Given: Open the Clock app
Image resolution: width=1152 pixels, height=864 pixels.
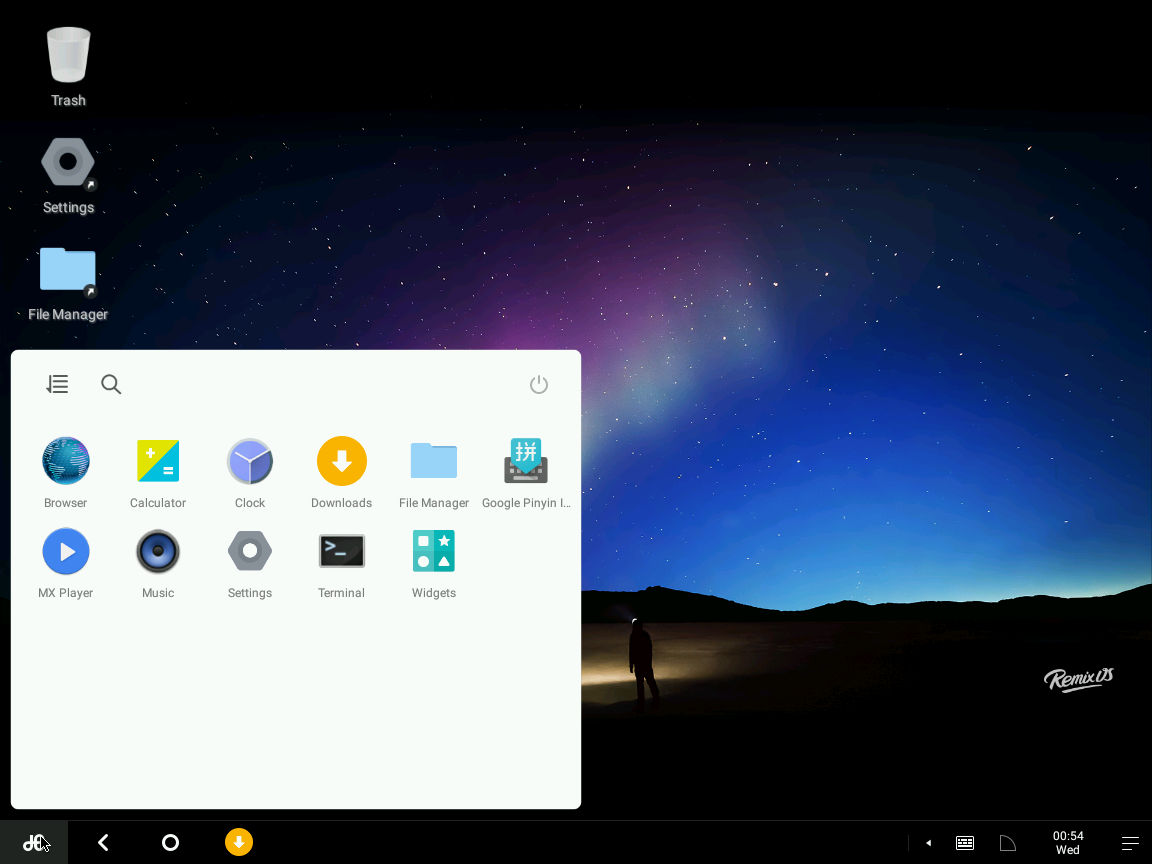Looking at the screenshot, I should [x=249, y=461].
